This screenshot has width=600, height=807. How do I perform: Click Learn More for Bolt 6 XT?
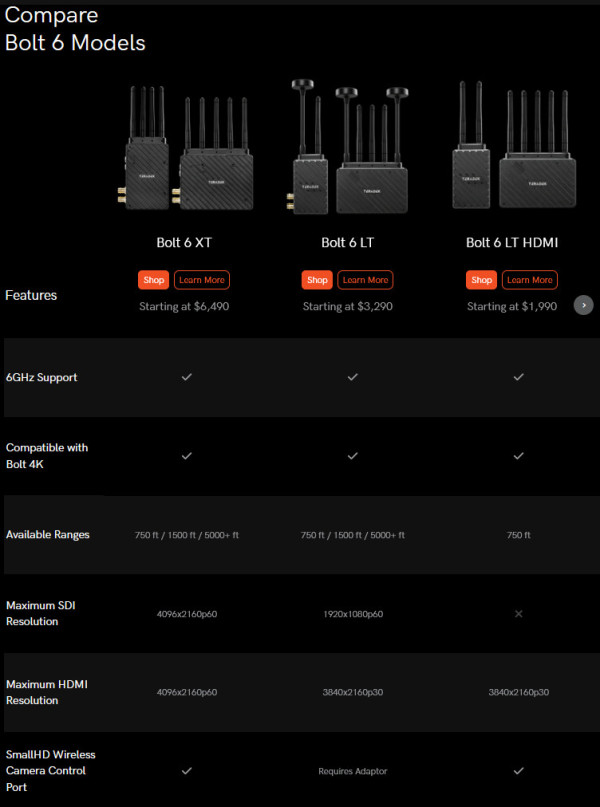[201, 280]
